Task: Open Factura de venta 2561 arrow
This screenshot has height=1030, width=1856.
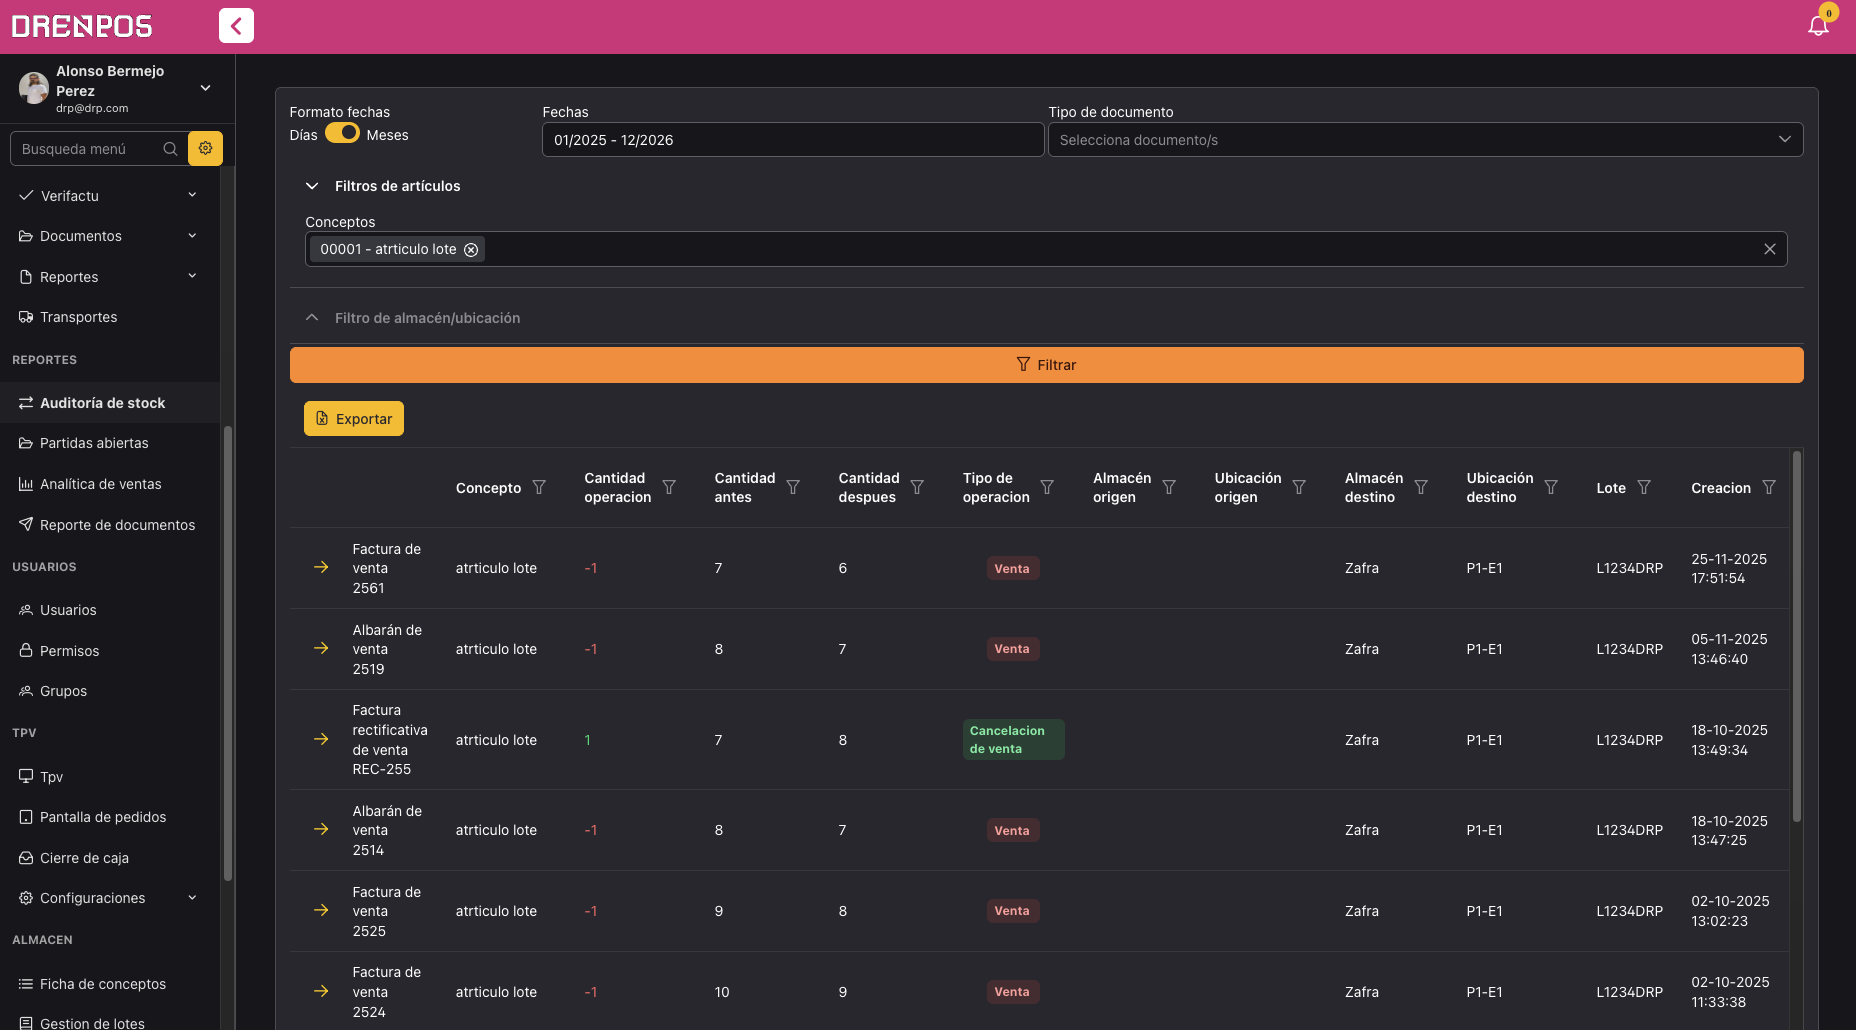Action: tap(321, 567)
